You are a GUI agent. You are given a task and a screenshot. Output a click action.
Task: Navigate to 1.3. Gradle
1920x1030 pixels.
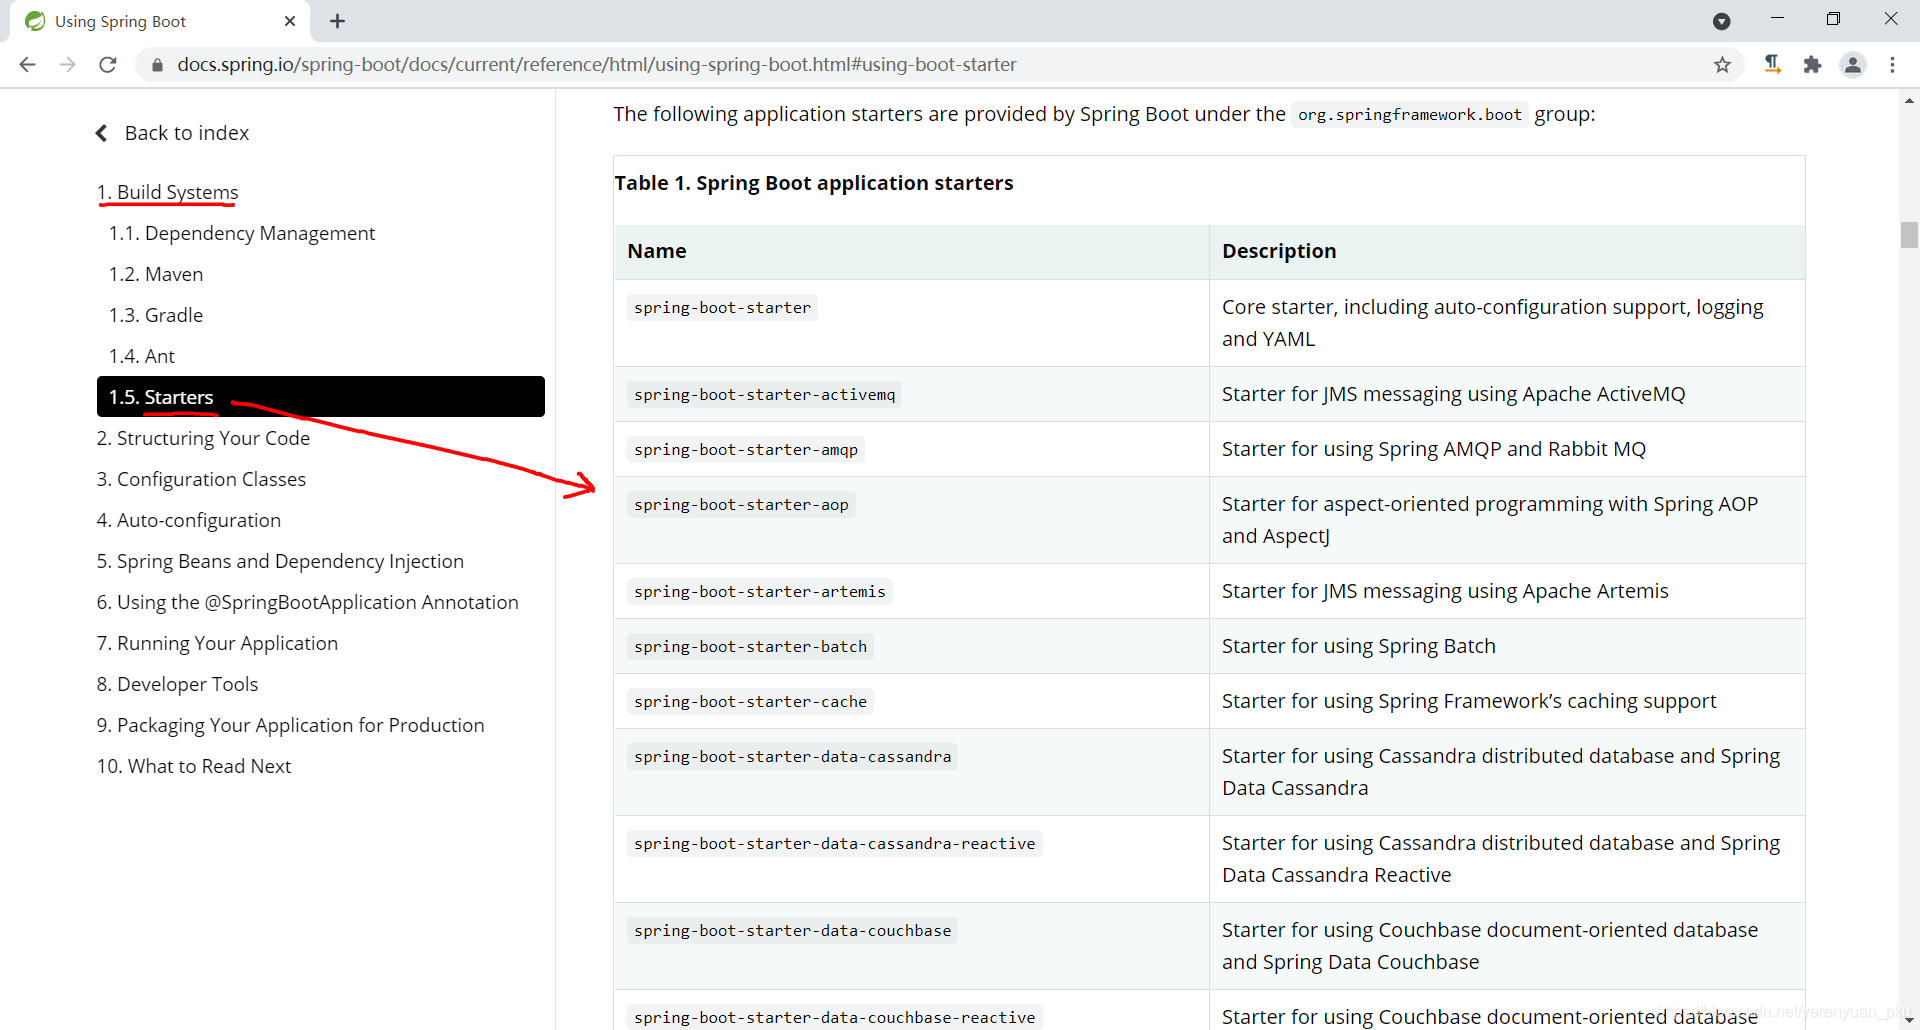(x=156, y=315)
